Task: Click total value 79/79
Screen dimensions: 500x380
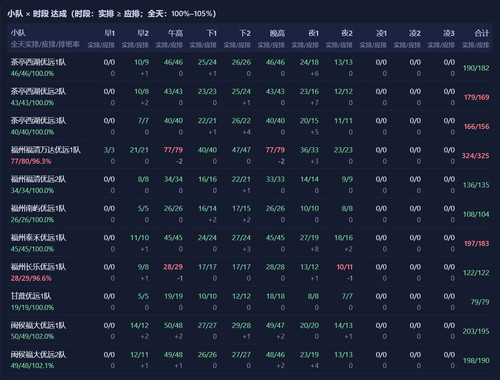Action: (x=480, y=302)
